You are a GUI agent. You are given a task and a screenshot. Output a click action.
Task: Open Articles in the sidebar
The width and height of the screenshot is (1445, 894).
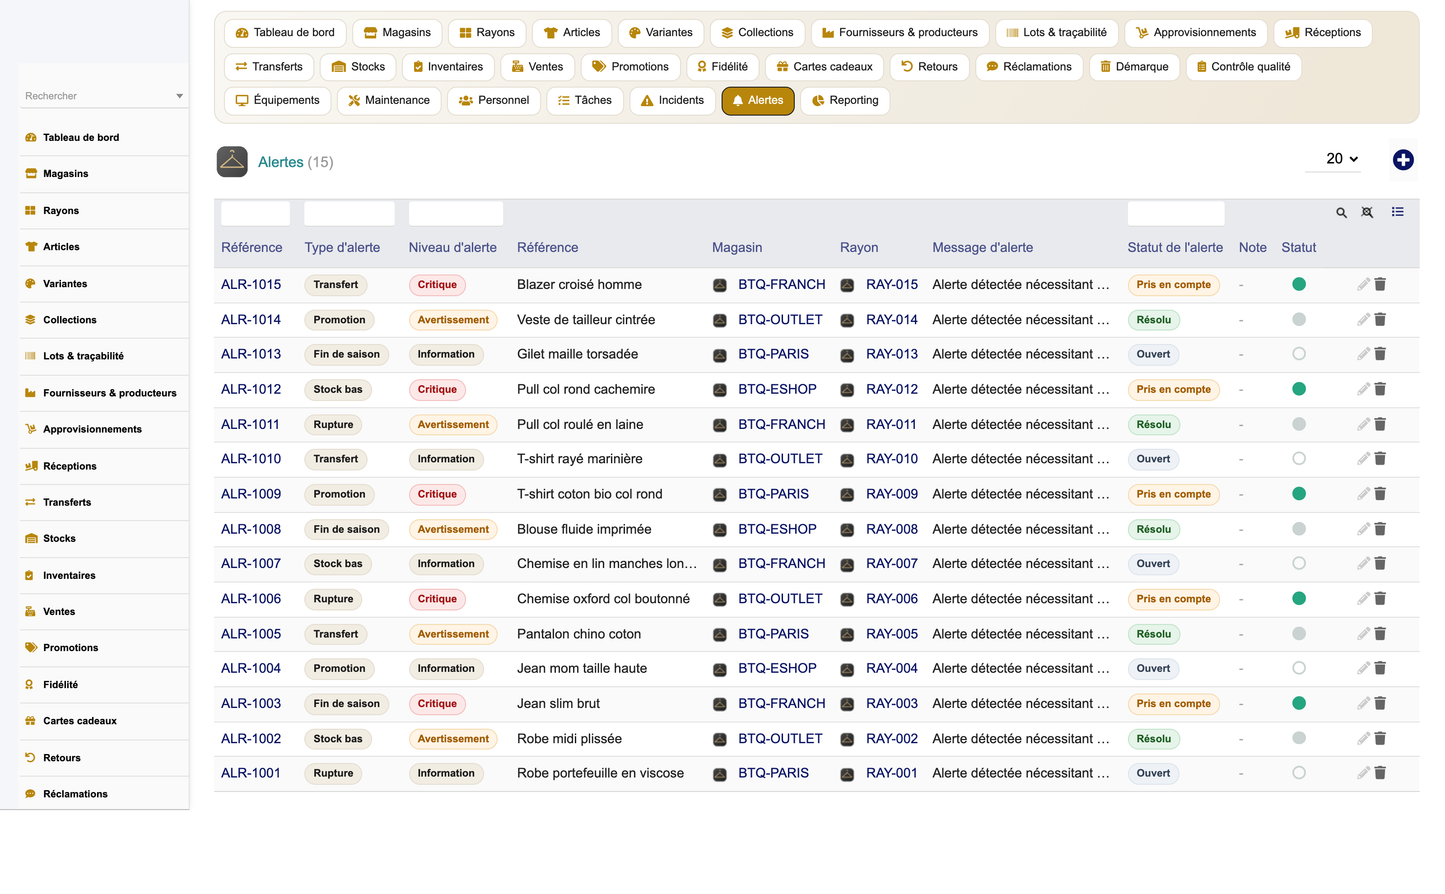61,247
